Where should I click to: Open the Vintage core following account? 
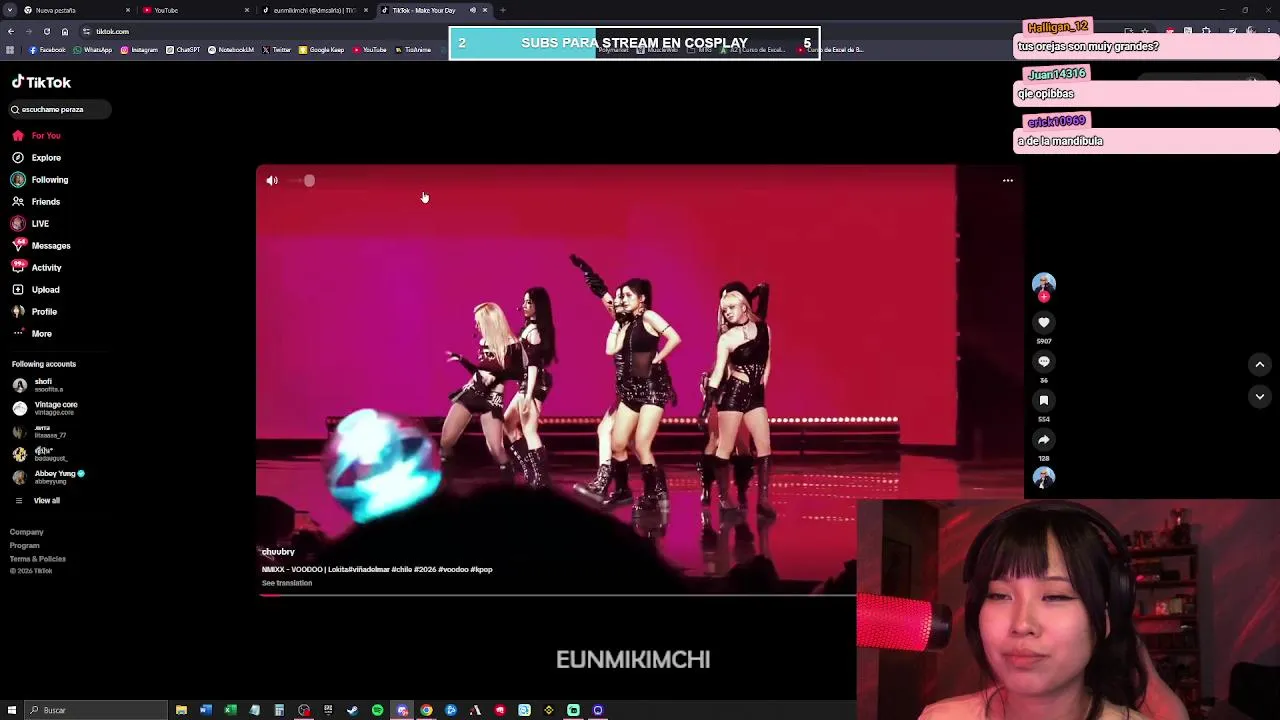pyautogui.click(x=45, y=408)
